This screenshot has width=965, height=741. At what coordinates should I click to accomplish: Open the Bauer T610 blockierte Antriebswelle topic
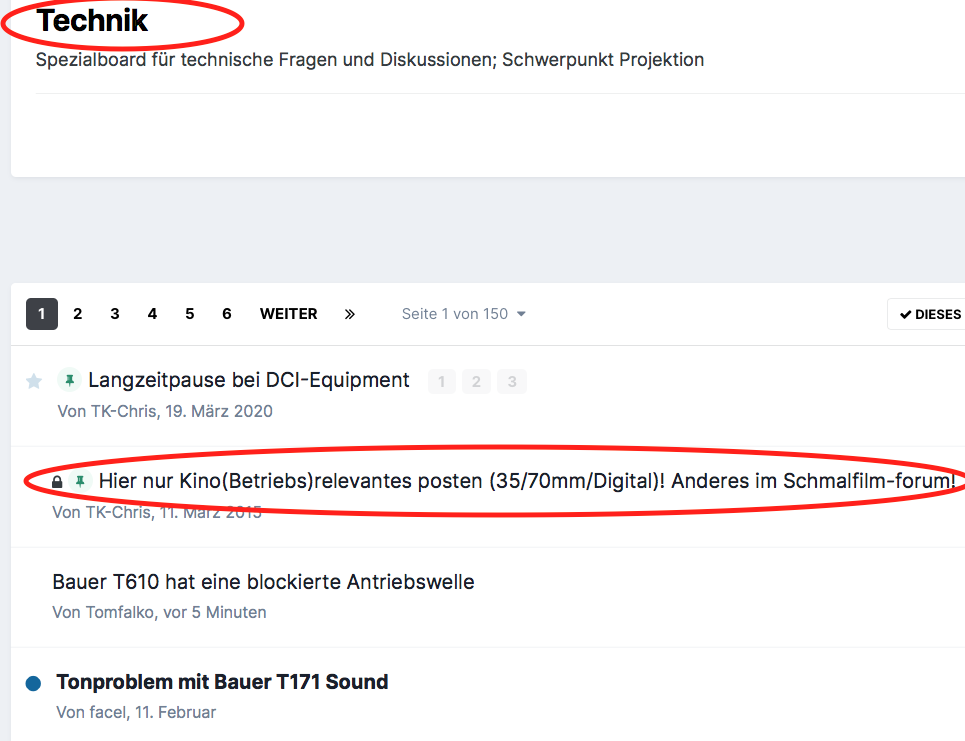point(263,582)
